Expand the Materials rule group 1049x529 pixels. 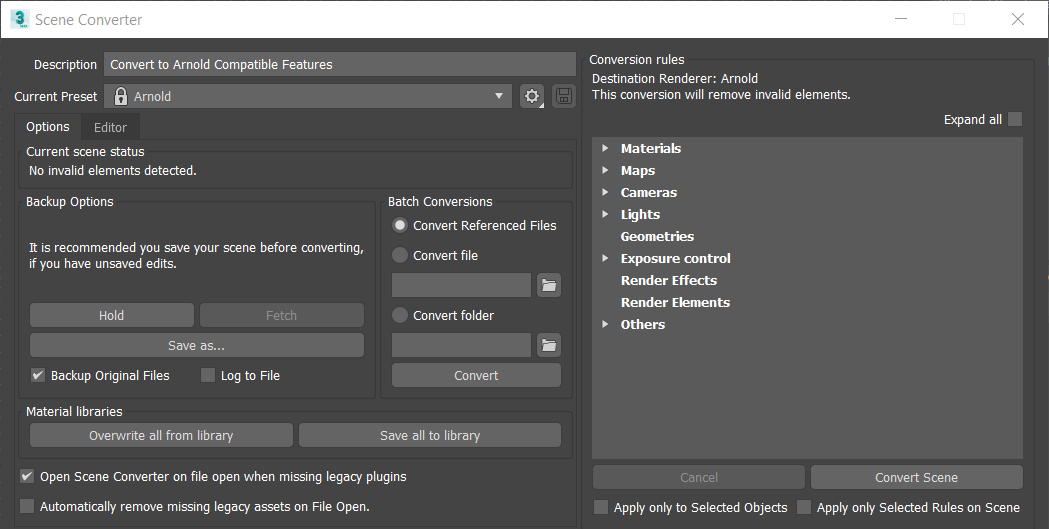[605, 149]
